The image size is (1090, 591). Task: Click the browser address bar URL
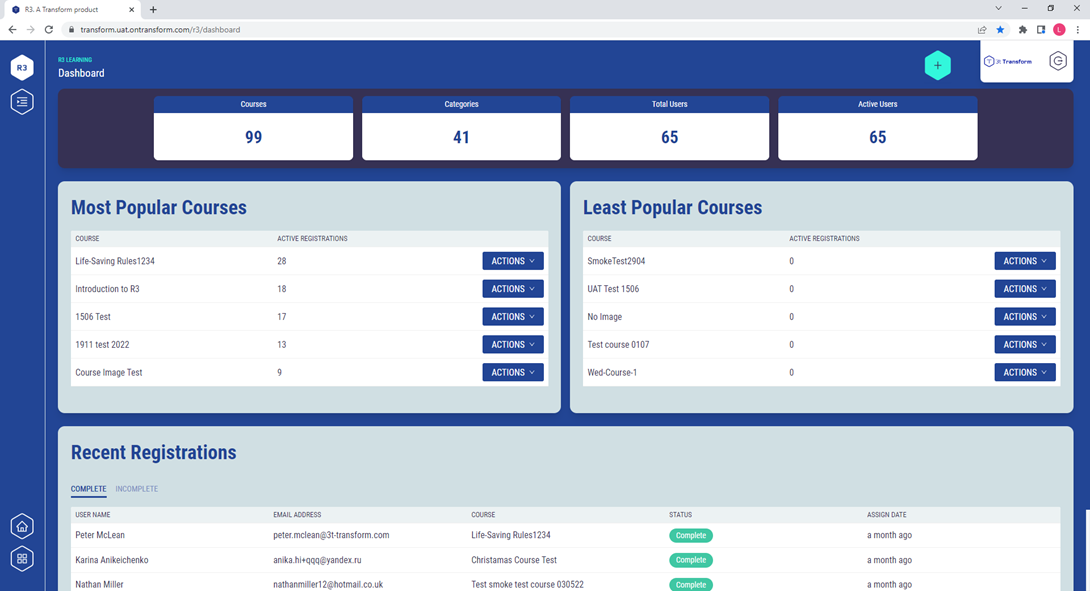[x=160, y=30]
